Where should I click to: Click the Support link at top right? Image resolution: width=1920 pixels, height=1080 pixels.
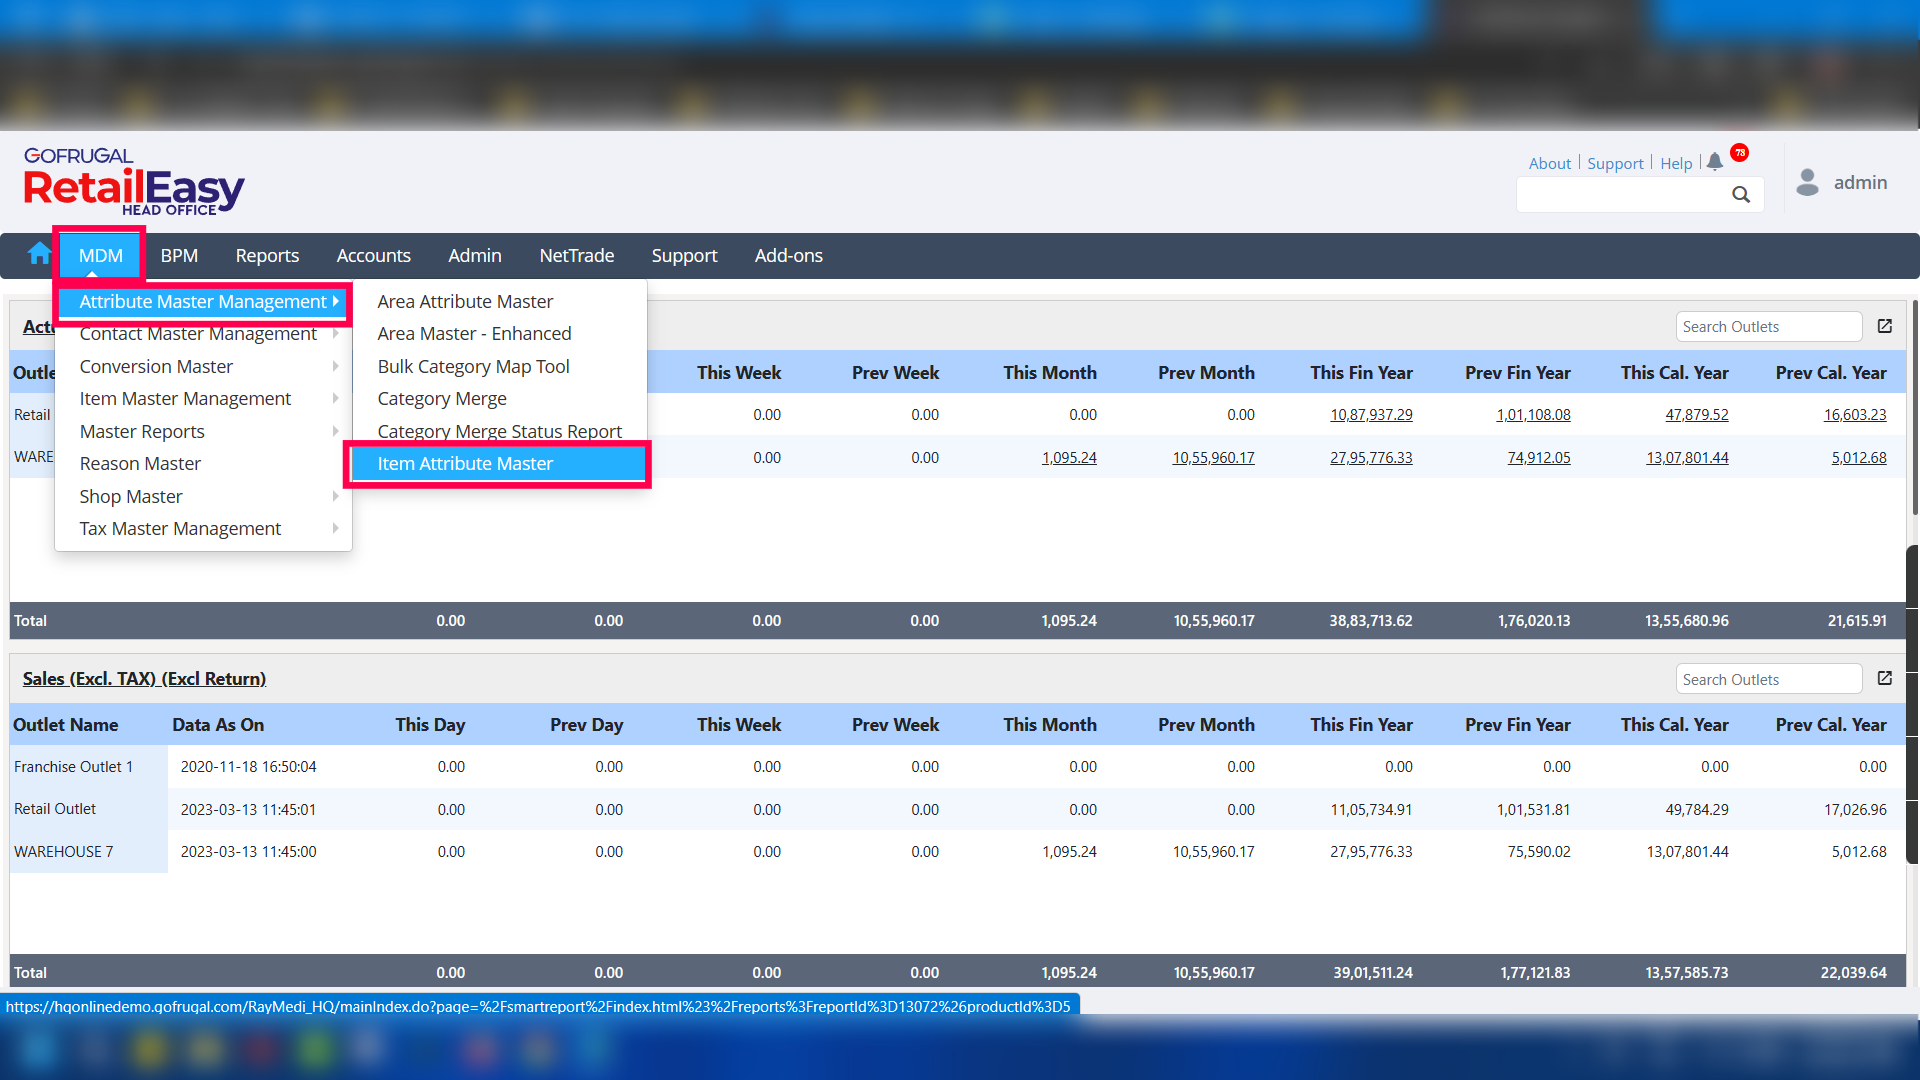(1614, 164)
